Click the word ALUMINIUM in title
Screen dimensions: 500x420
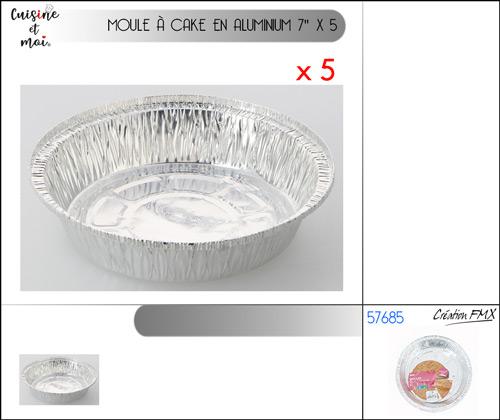click(262, 25)
